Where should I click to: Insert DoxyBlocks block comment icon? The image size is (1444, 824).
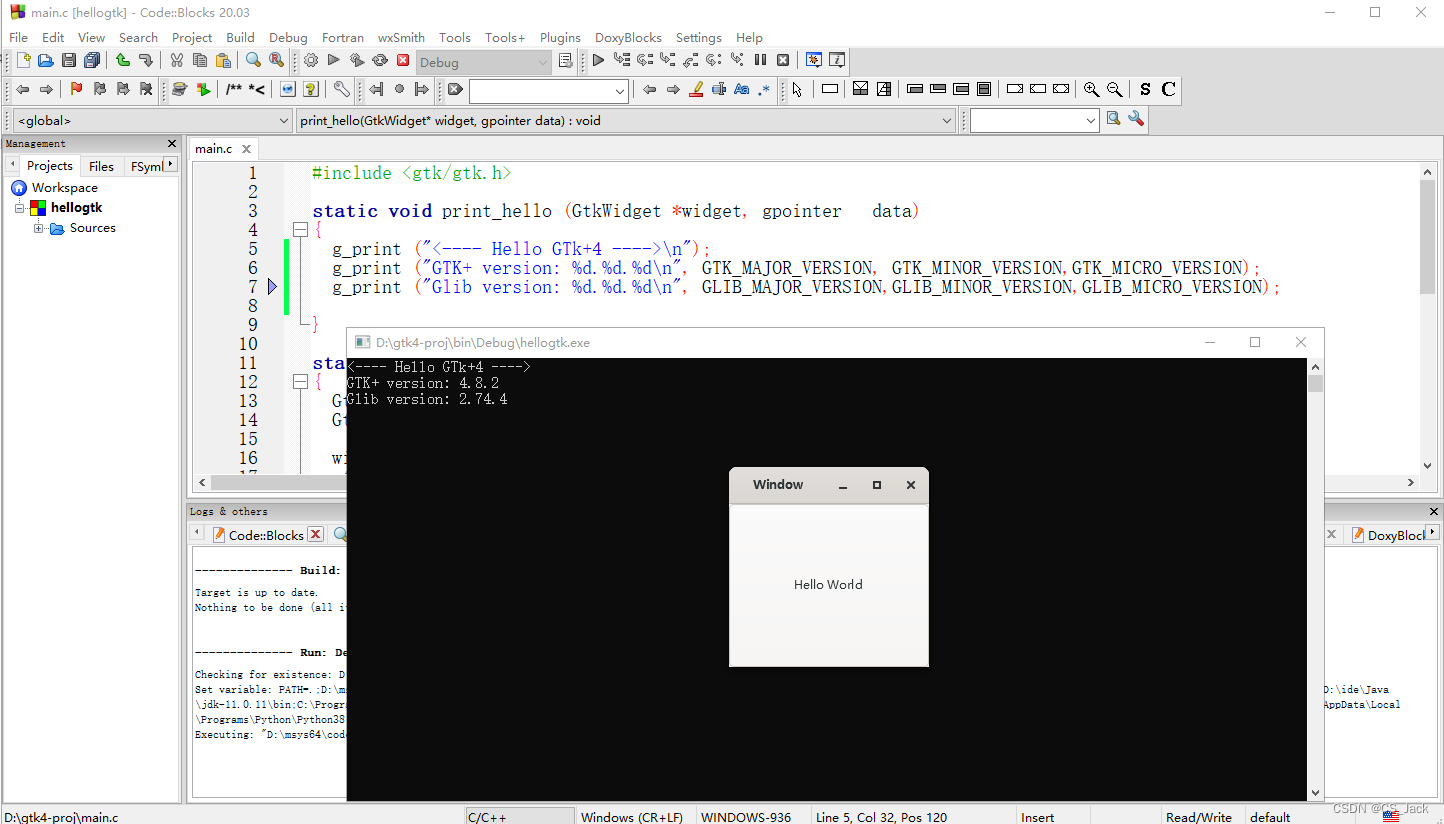[x=234, y=89]
